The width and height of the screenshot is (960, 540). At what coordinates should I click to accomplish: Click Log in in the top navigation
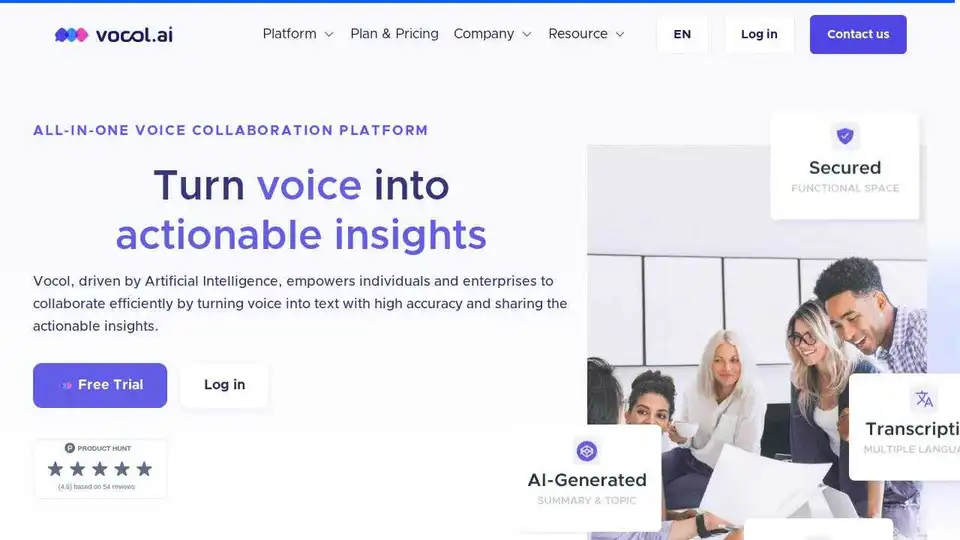tap(759, 34)
